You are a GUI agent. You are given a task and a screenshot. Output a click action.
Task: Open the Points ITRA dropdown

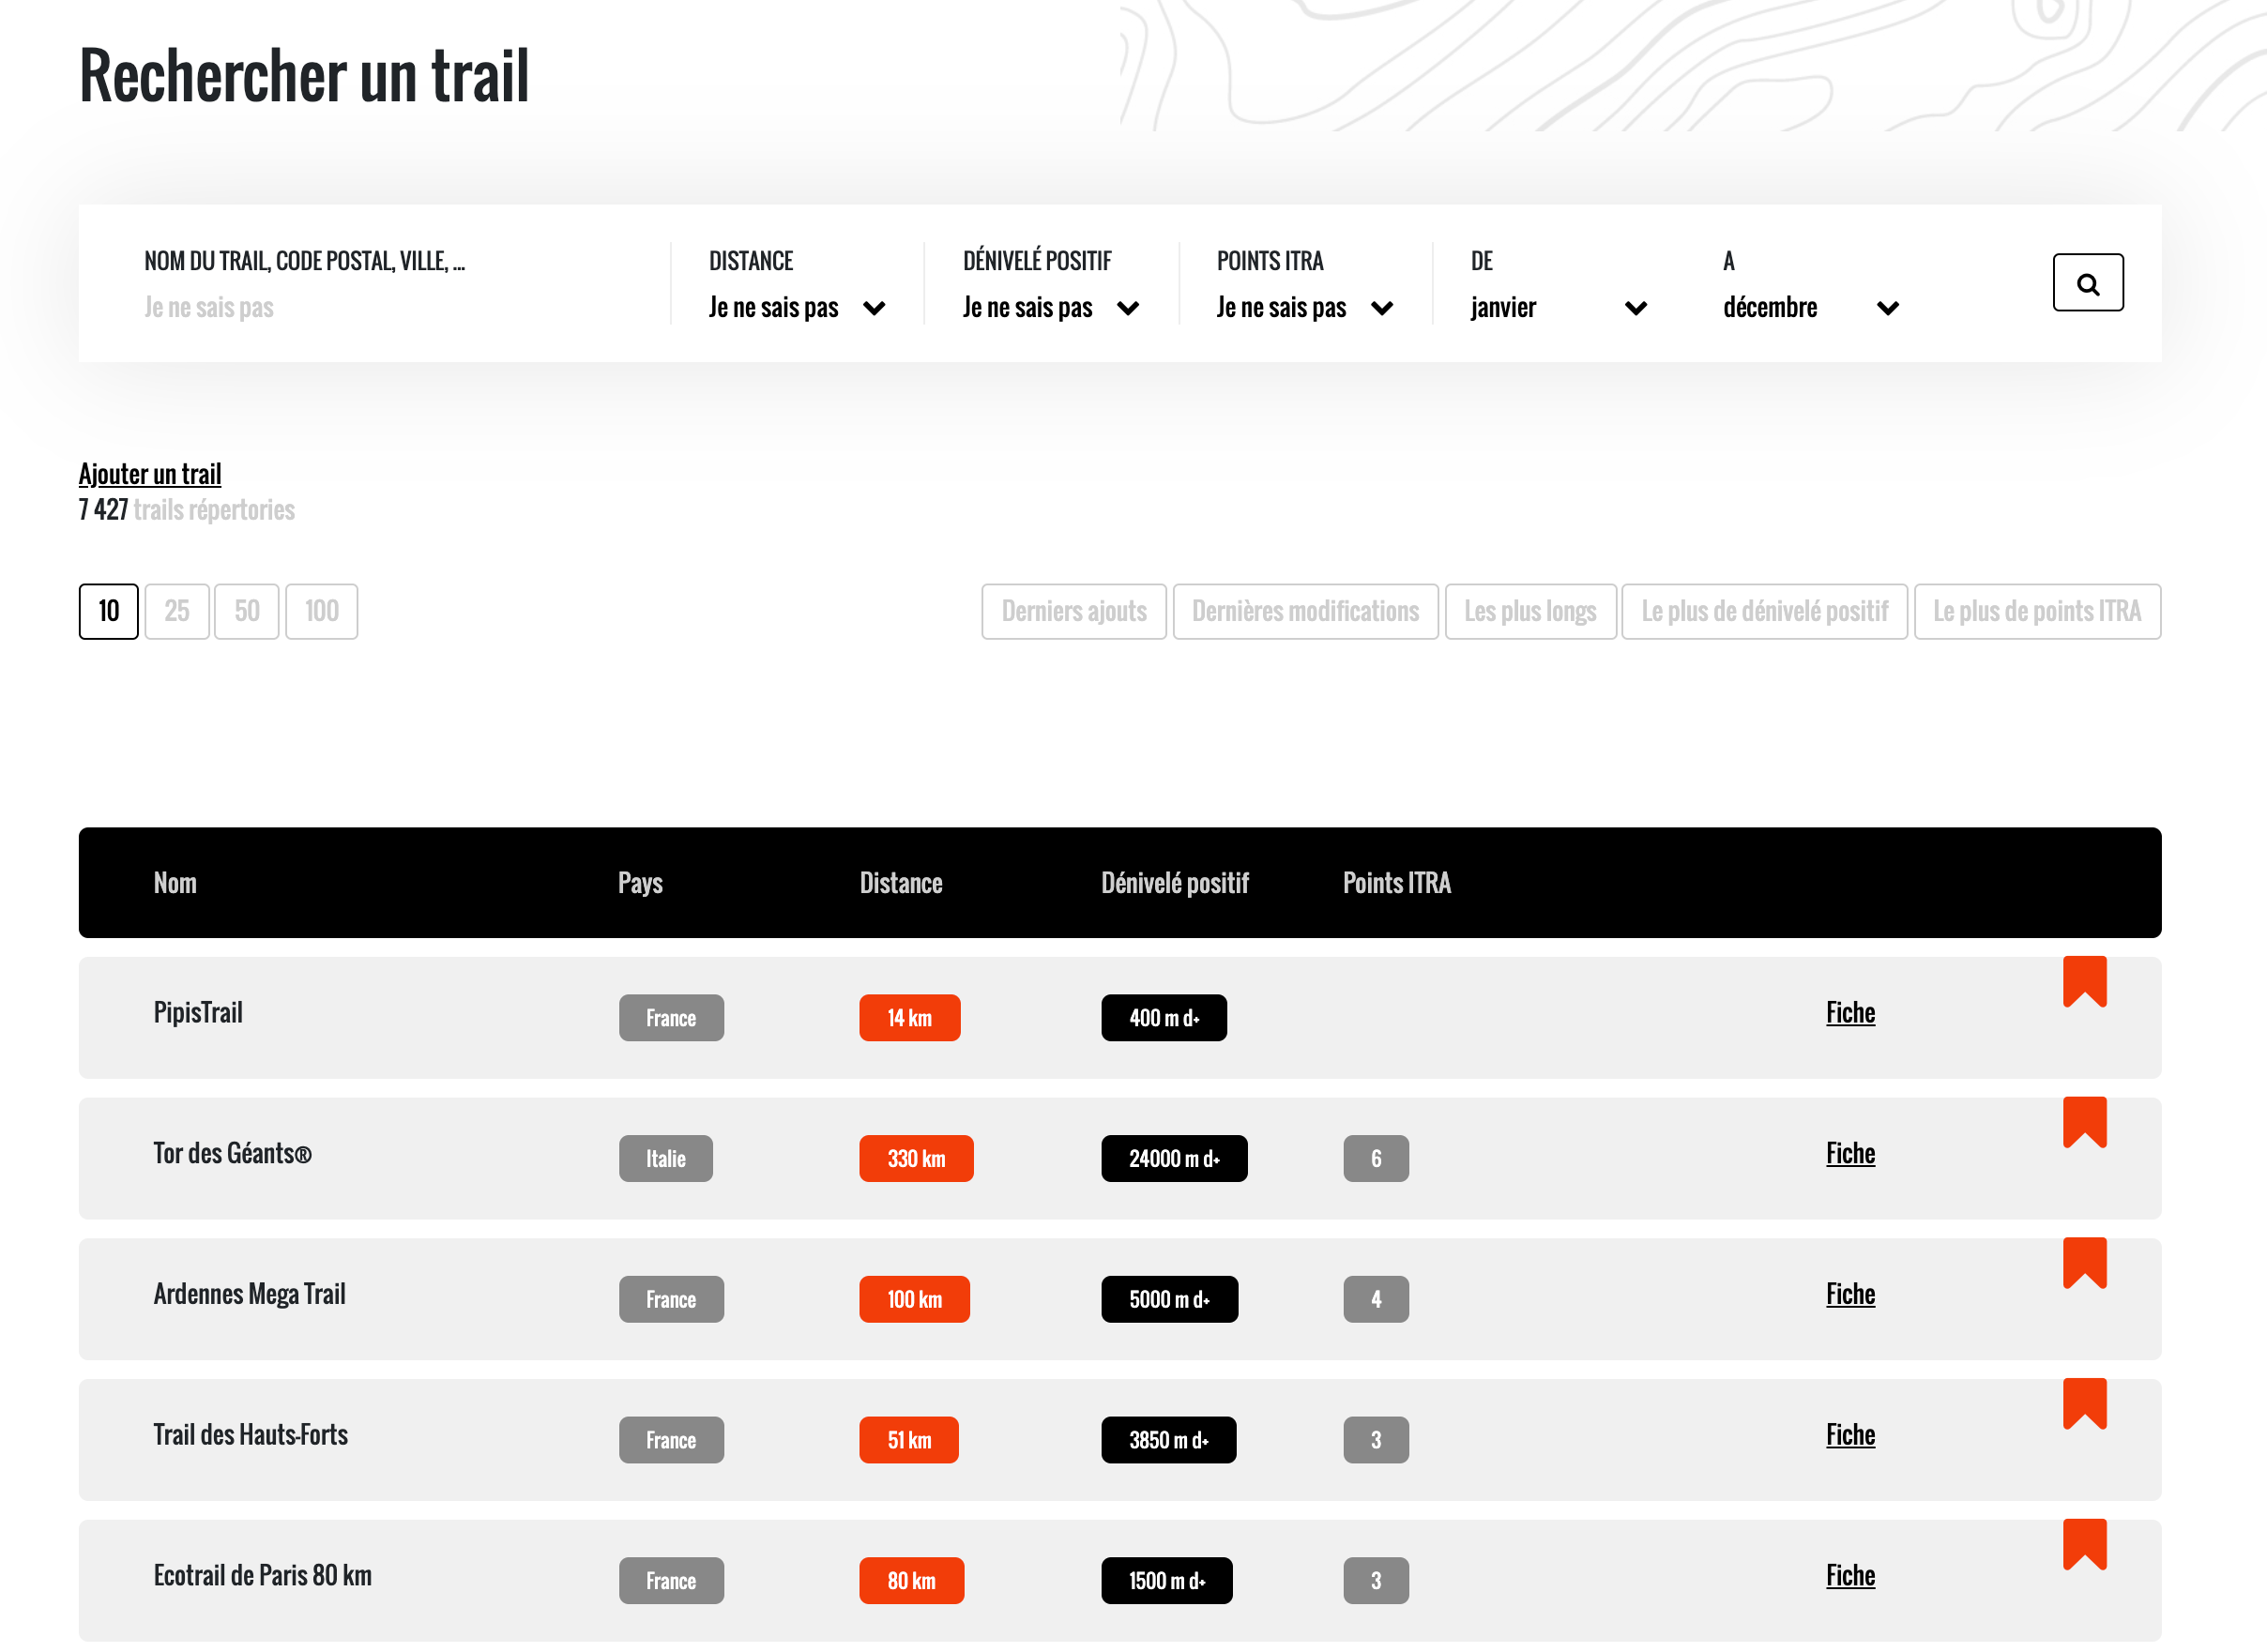pos(1305,307)
